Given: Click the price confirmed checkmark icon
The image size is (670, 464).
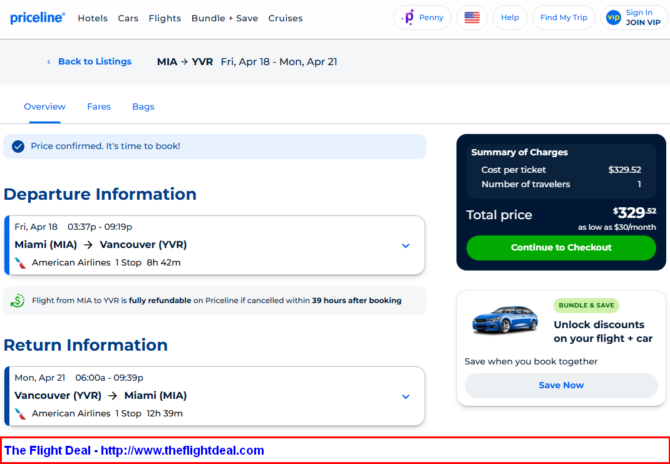Looking at the screenshot, I should coord(18,147).
